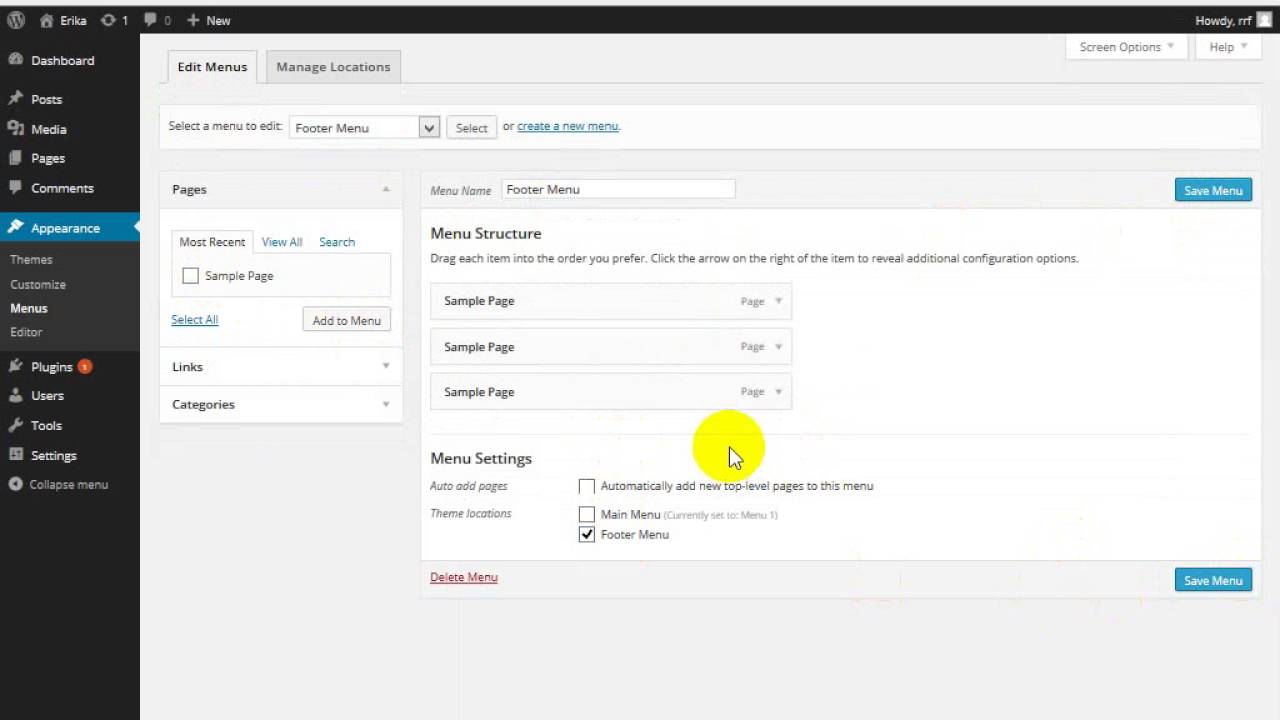
Task: Switch to View All pages tab
Action: [282, 242]
